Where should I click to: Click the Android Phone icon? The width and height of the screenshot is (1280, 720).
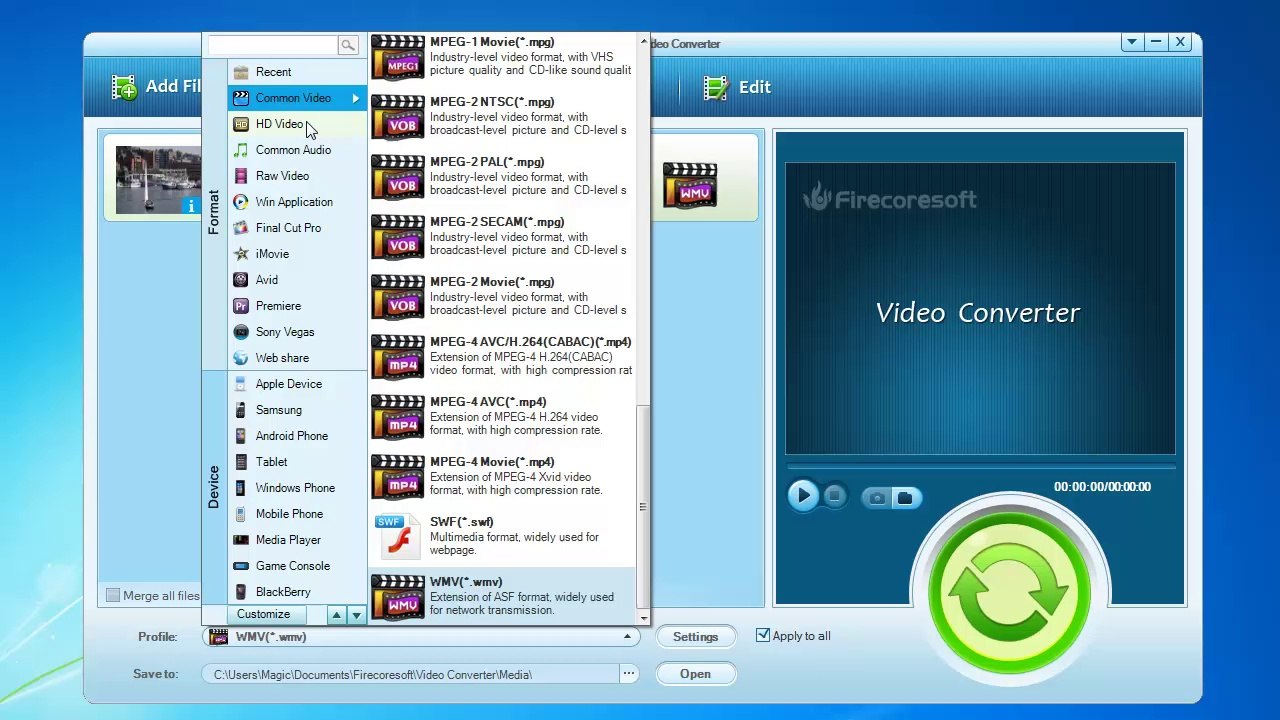[240, 436]
